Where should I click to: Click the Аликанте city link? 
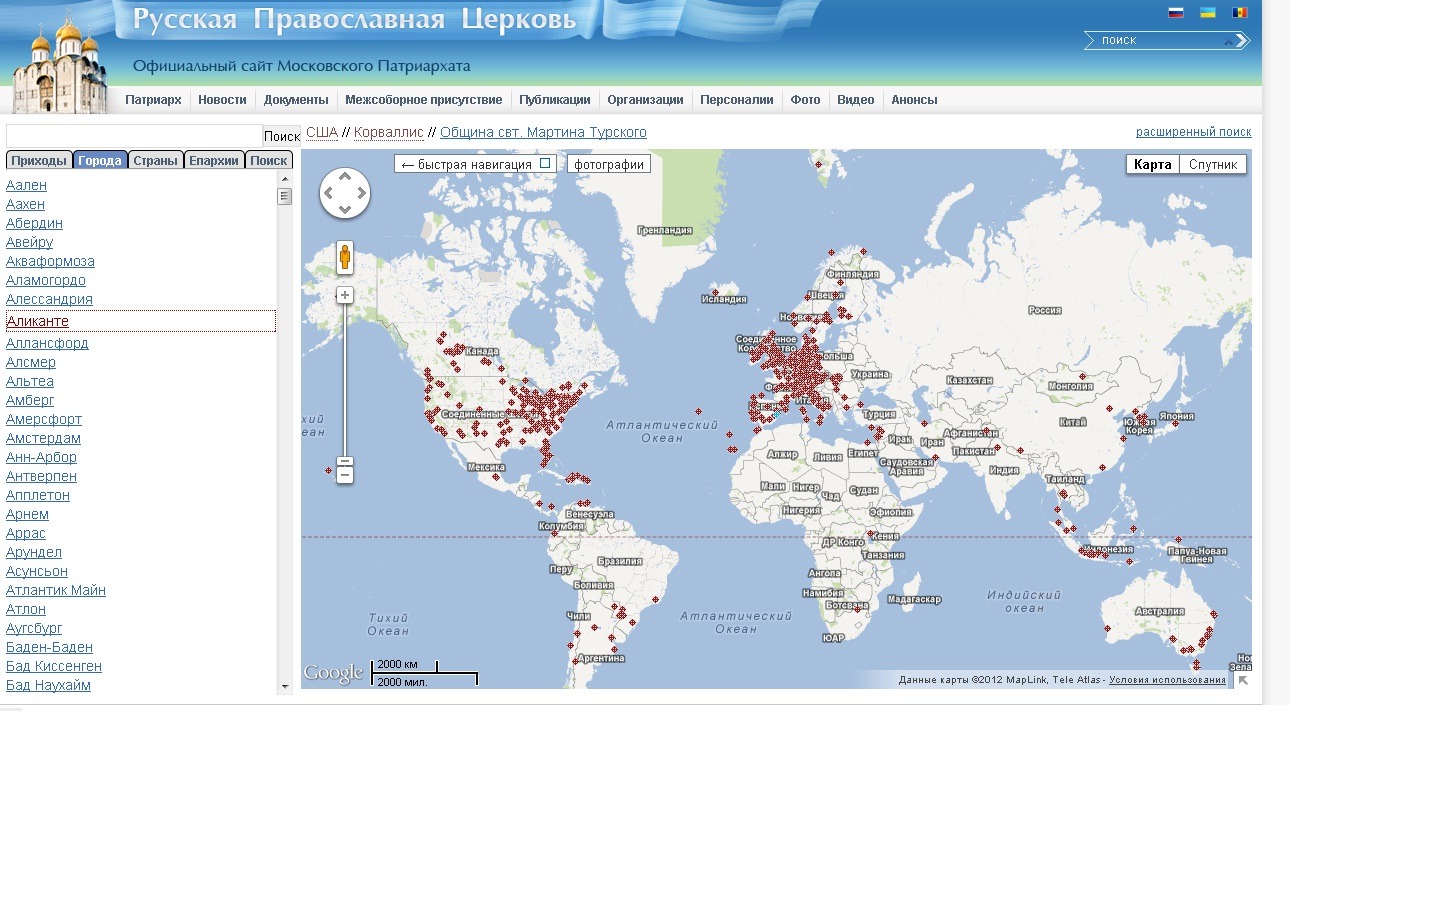coord(38,321)
